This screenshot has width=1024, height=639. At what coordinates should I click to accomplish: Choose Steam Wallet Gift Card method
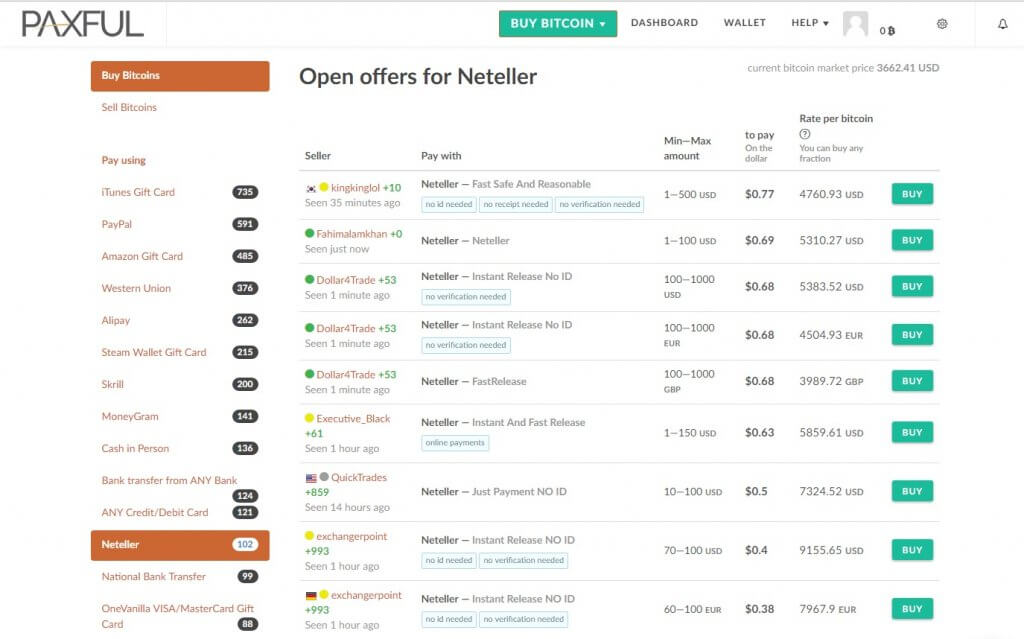pos(153,352)
